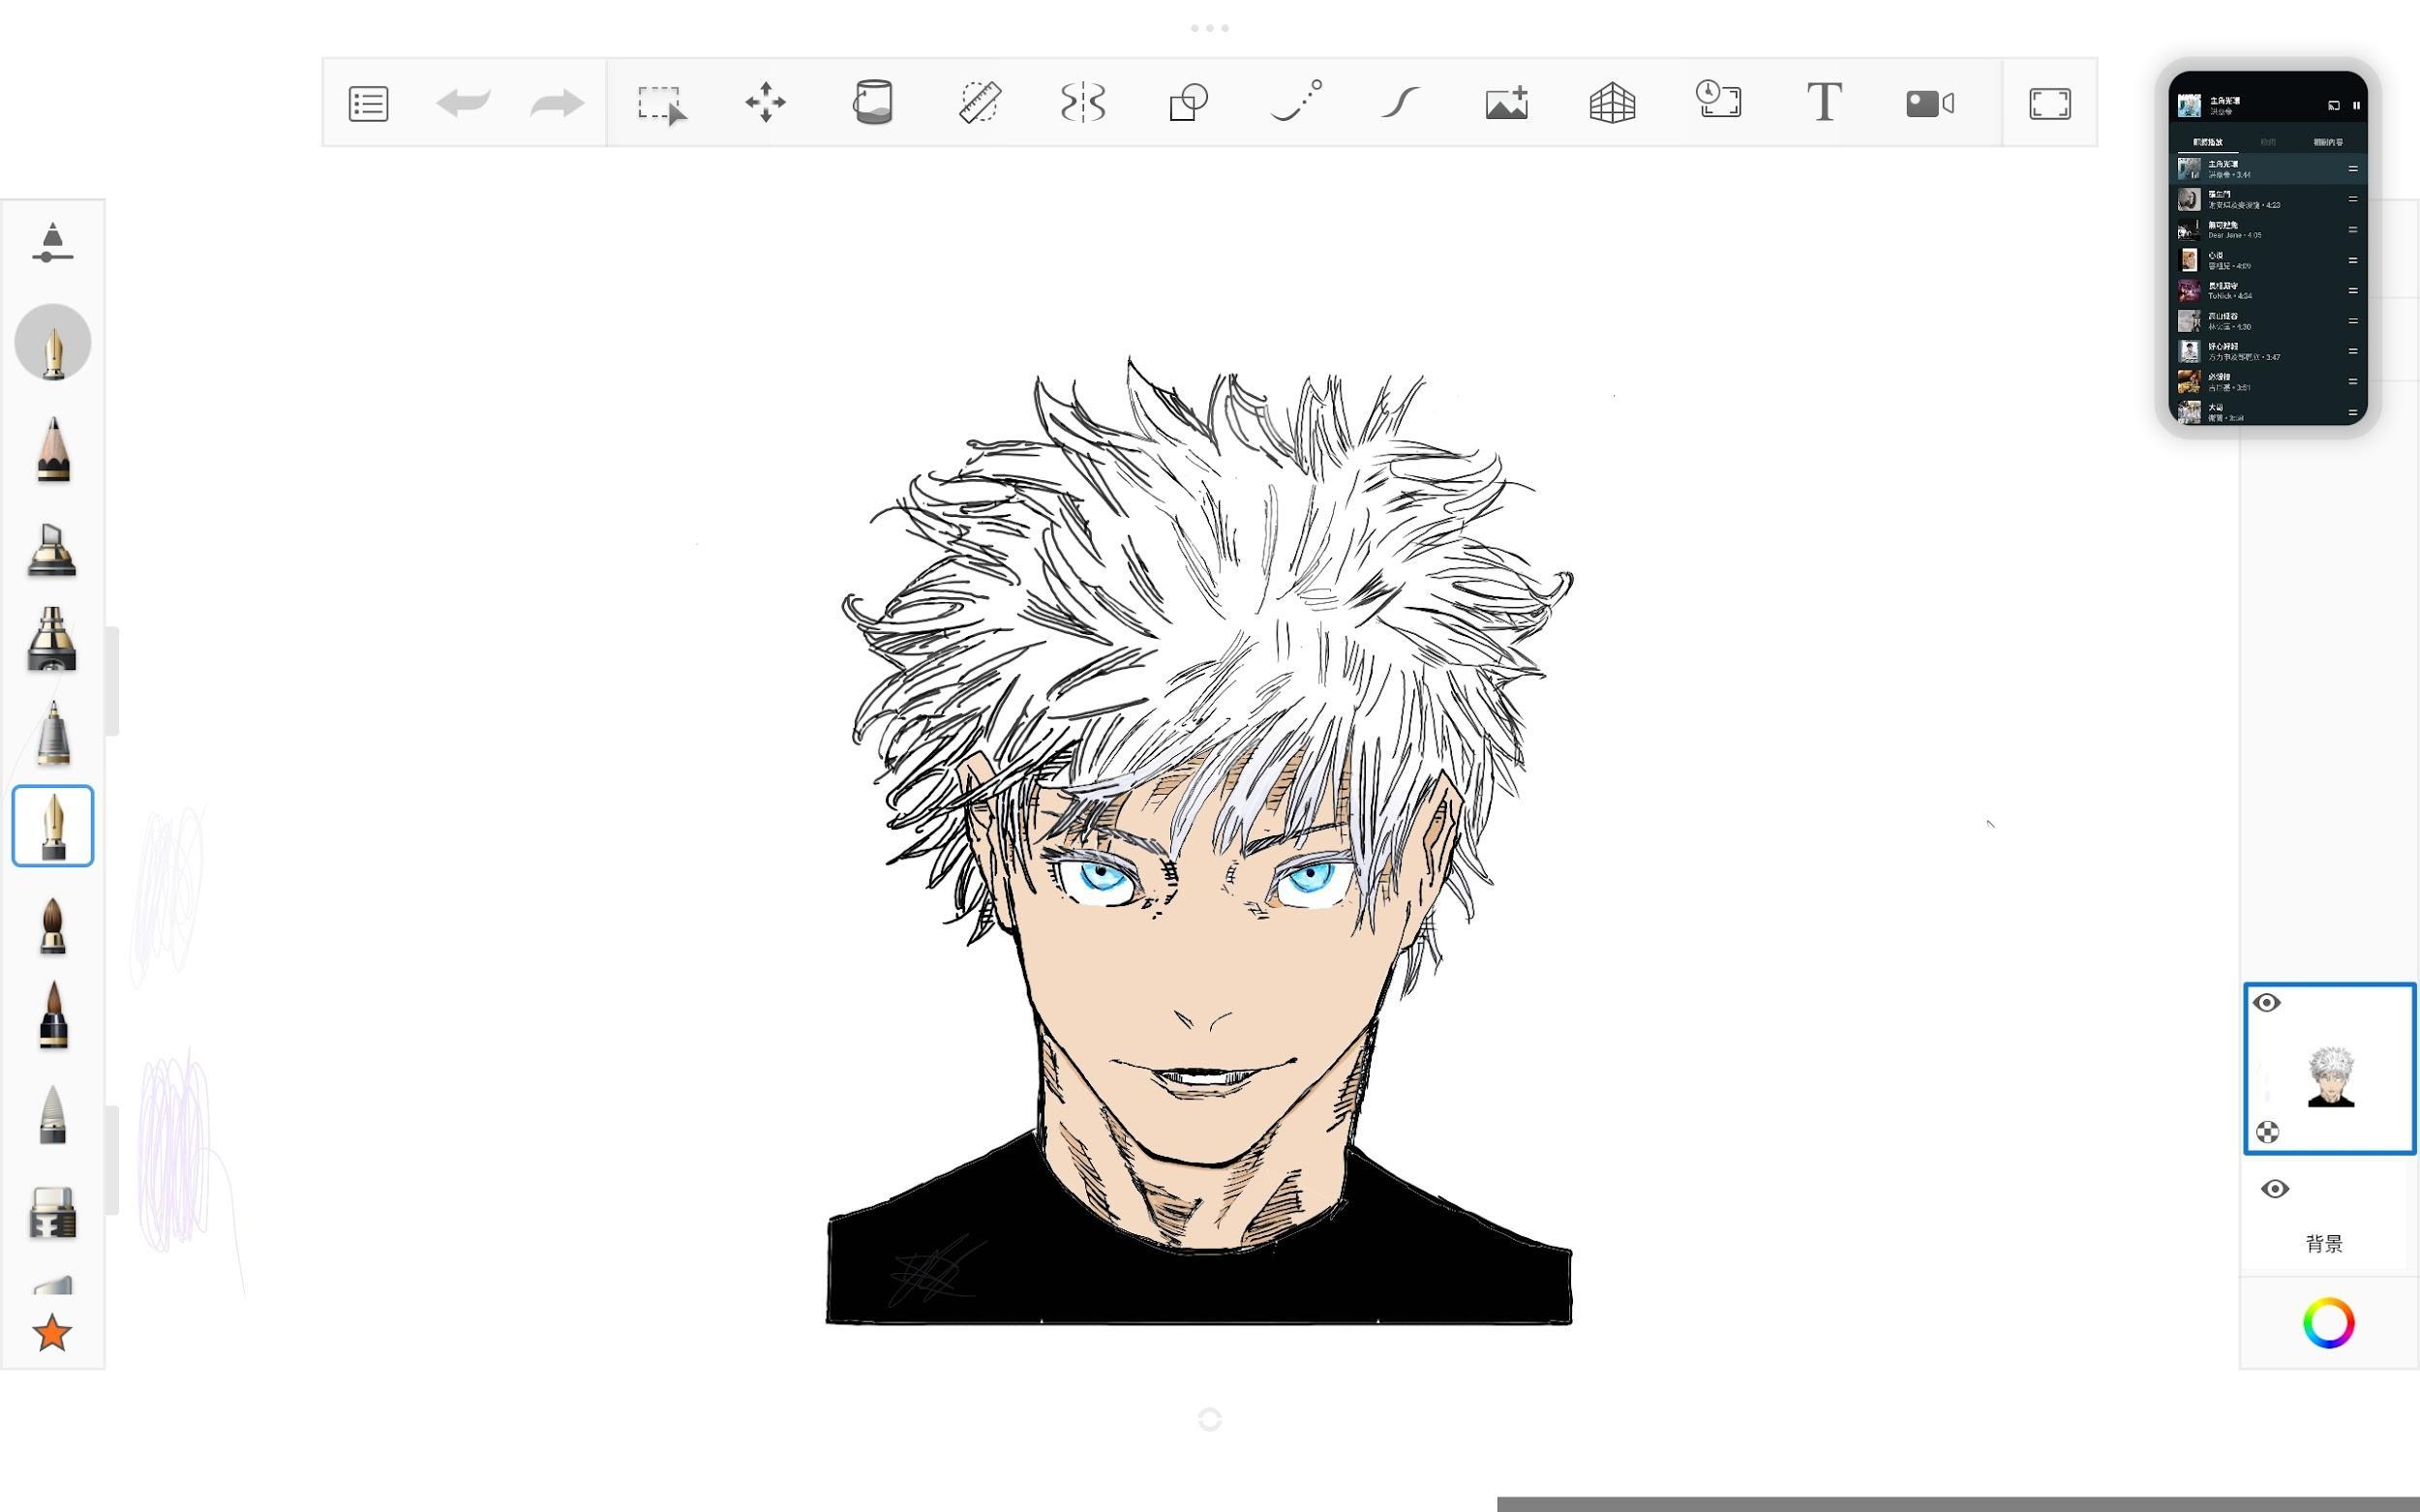Screen dimensions: 2420x1512
Task: Choose the Fill bucket tool
Action: pyautogui.click(x=872, y=102)
